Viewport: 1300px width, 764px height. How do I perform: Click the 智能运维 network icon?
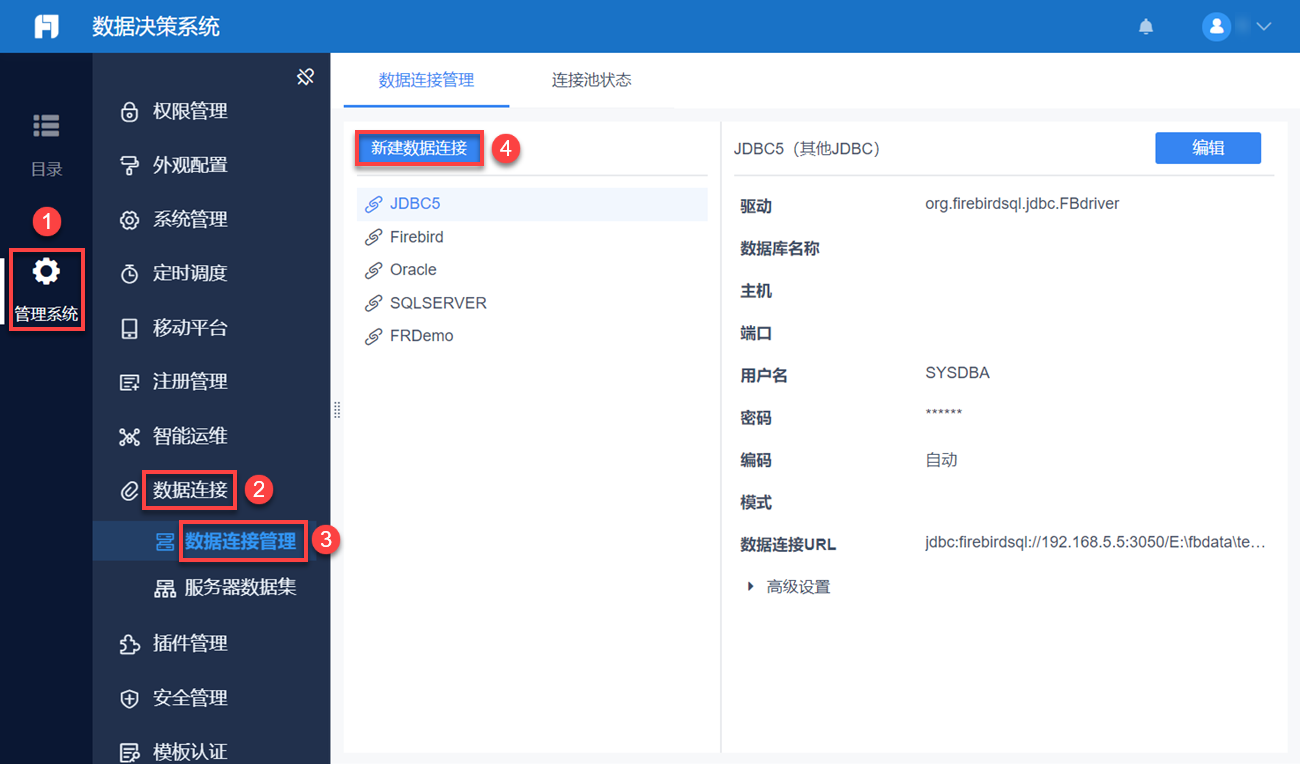[129, 437]
